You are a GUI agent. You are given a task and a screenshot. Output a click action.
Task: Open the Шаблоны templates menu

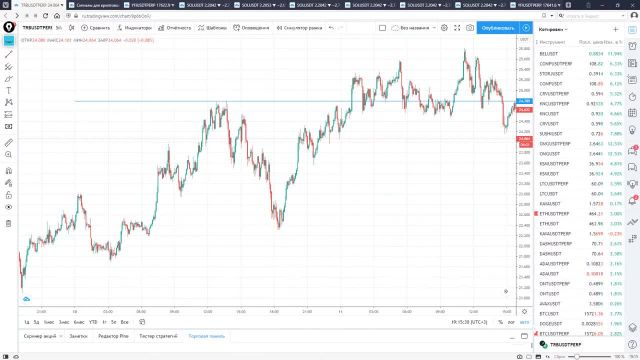pyautogui.click(x=212, y=28)
